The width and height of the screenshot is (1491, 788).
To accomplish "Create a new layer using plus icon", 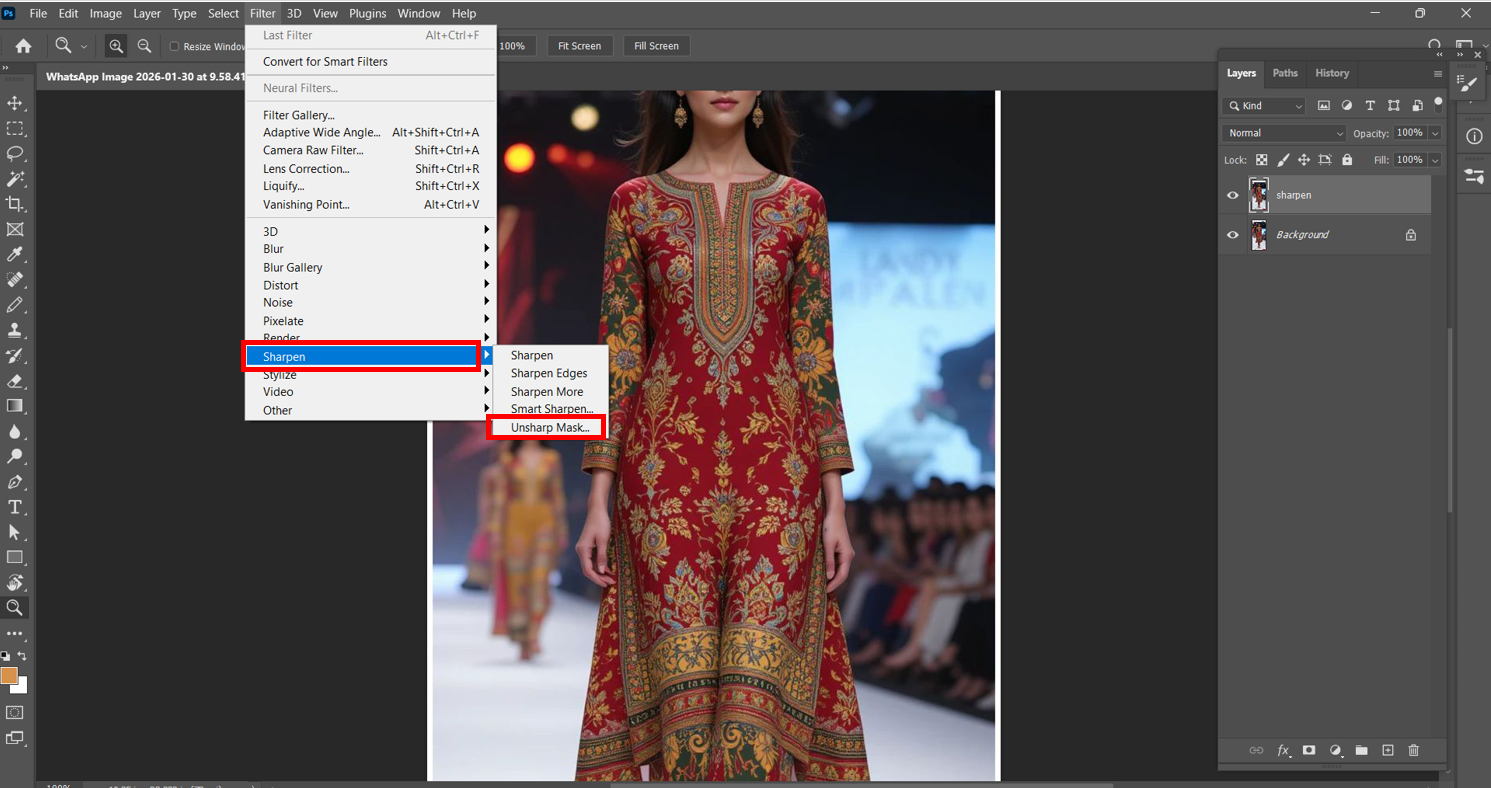I will point(1387,750).
